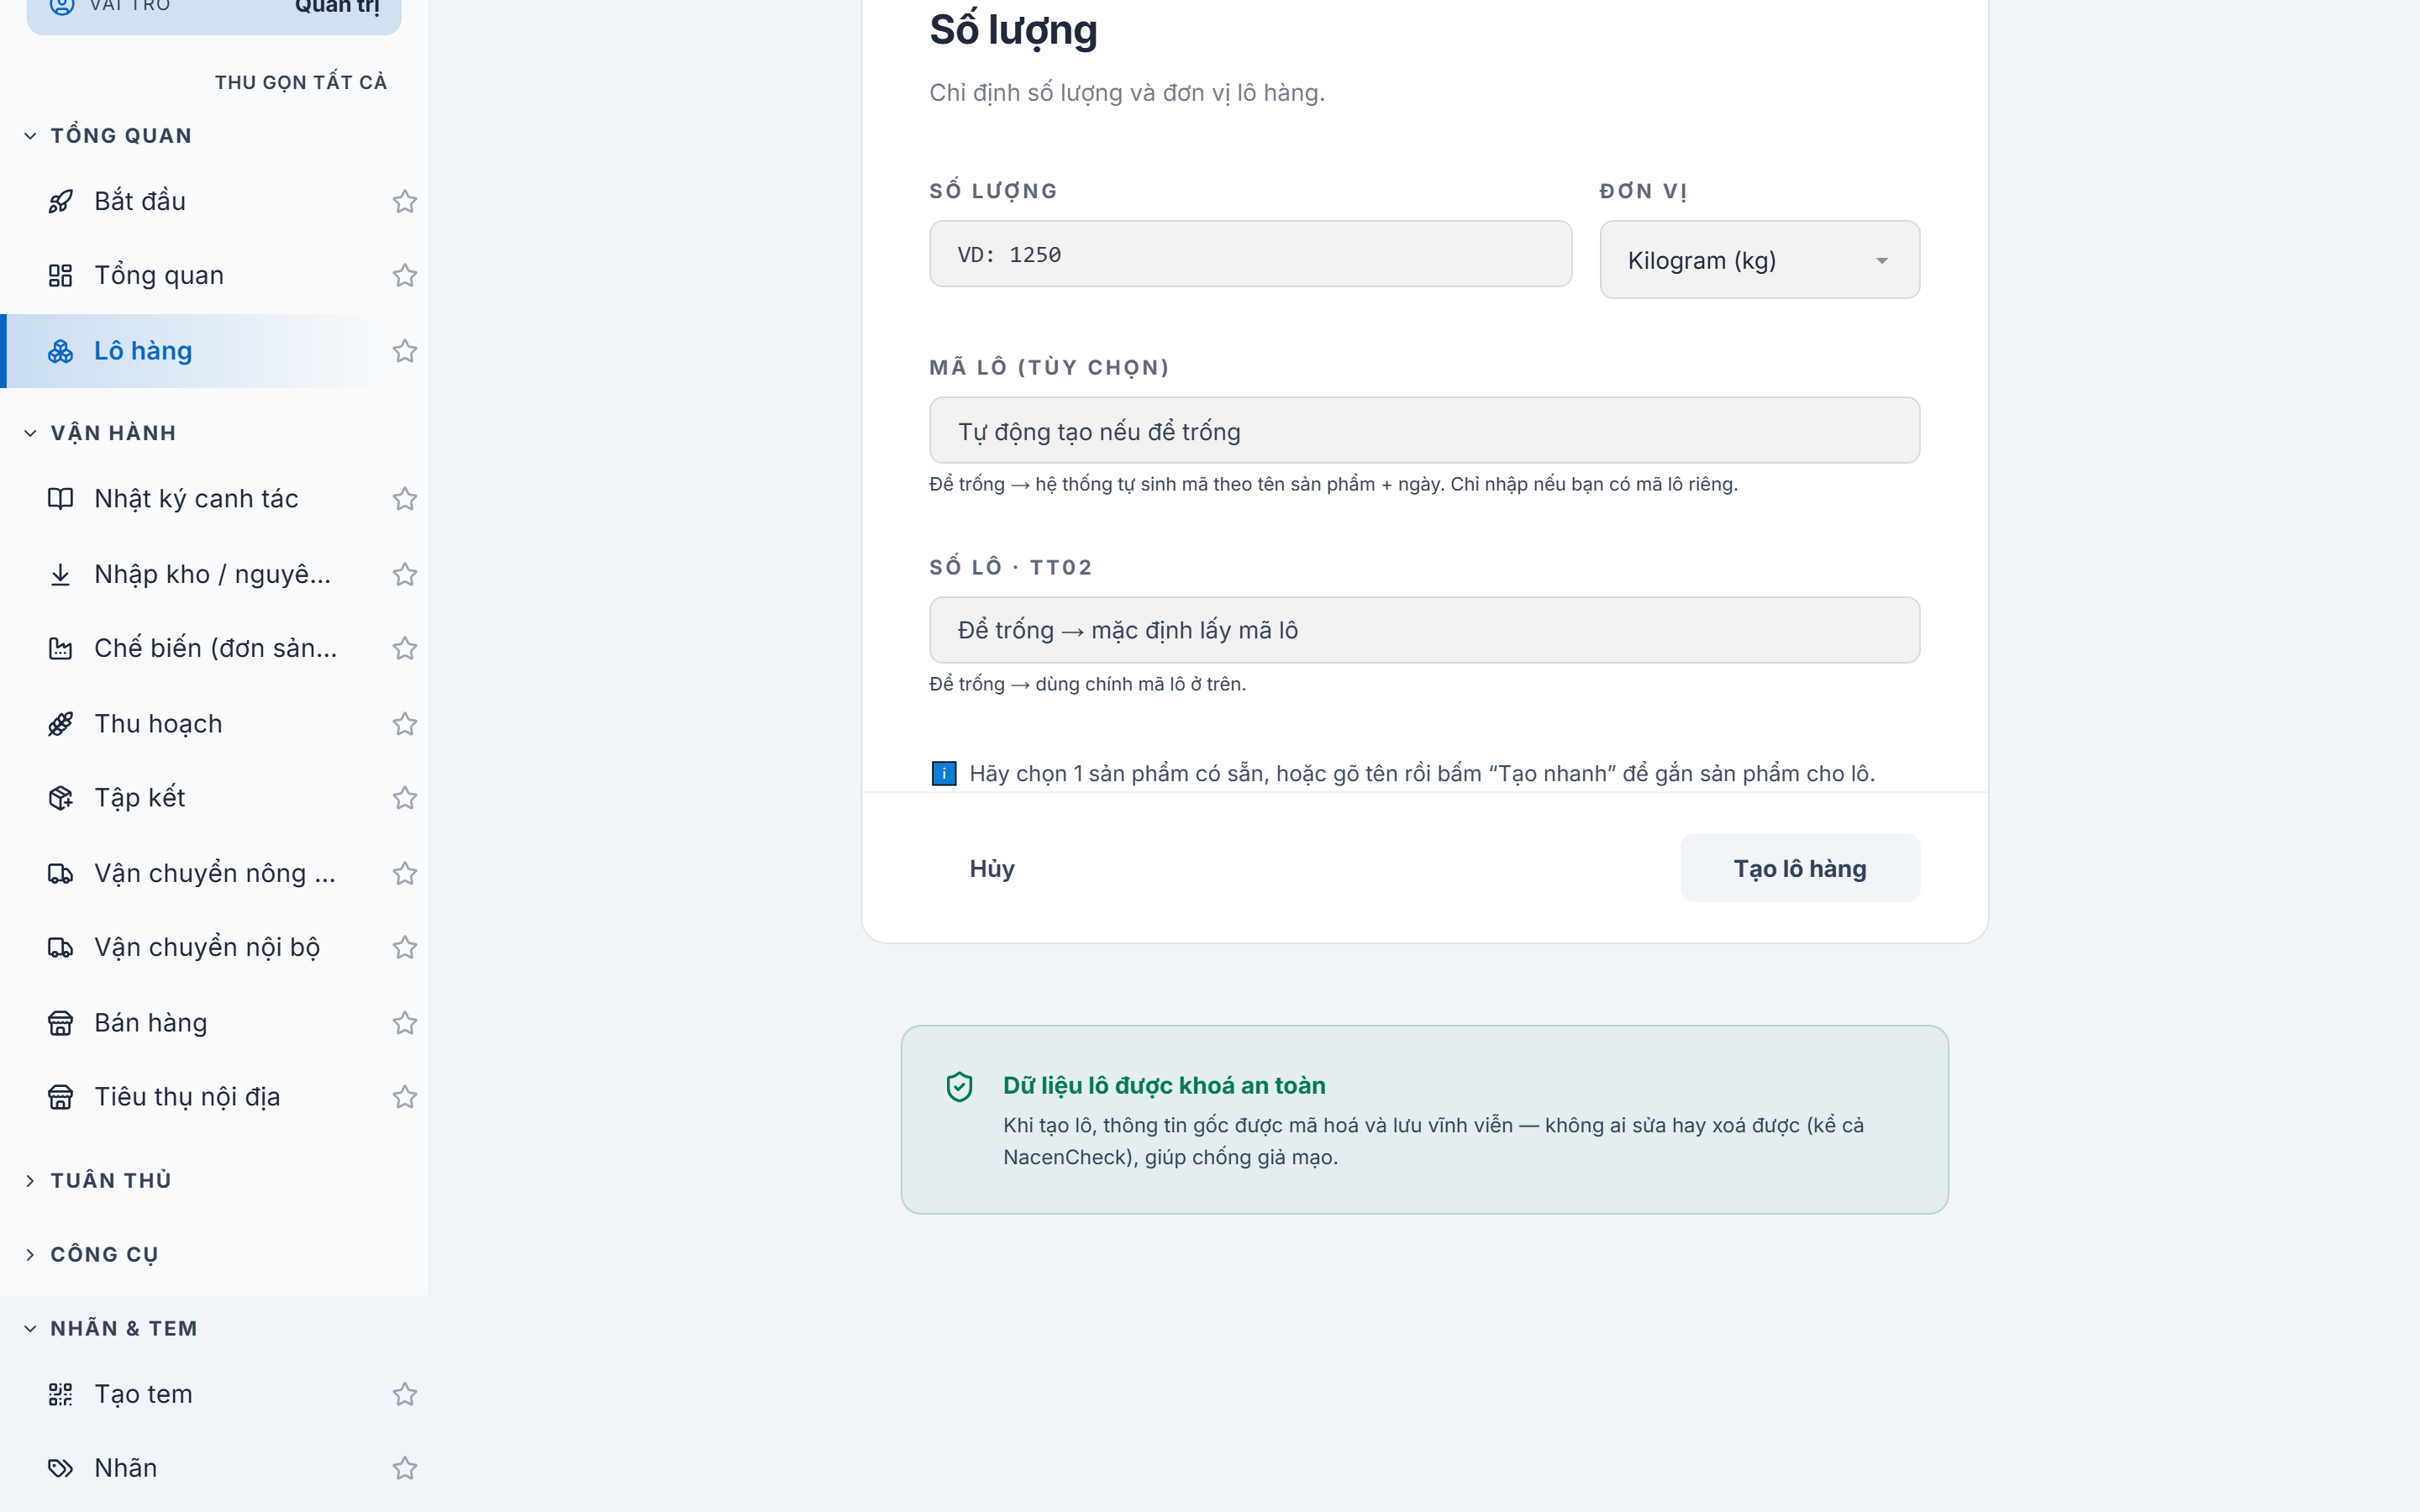
Task: Star the Nhật ký canh tác item
Action: 405,498
